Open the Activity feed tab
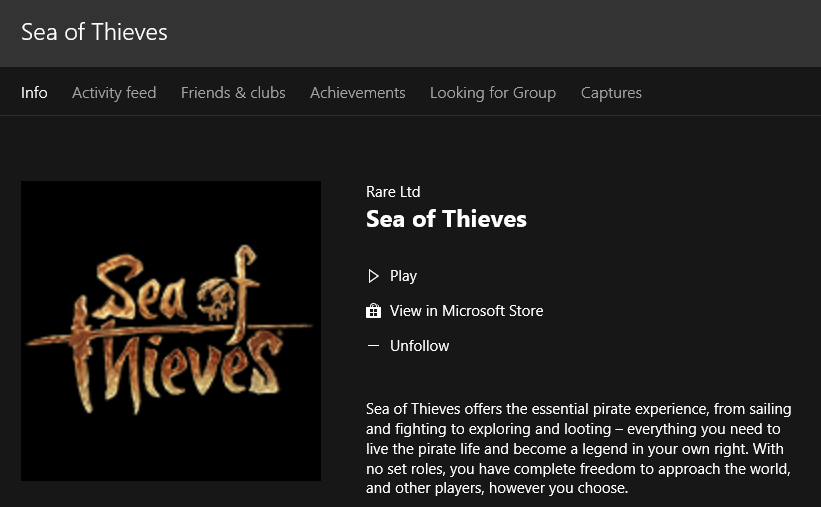The height and width of the screenshot is (507, 821). [114, 93]
